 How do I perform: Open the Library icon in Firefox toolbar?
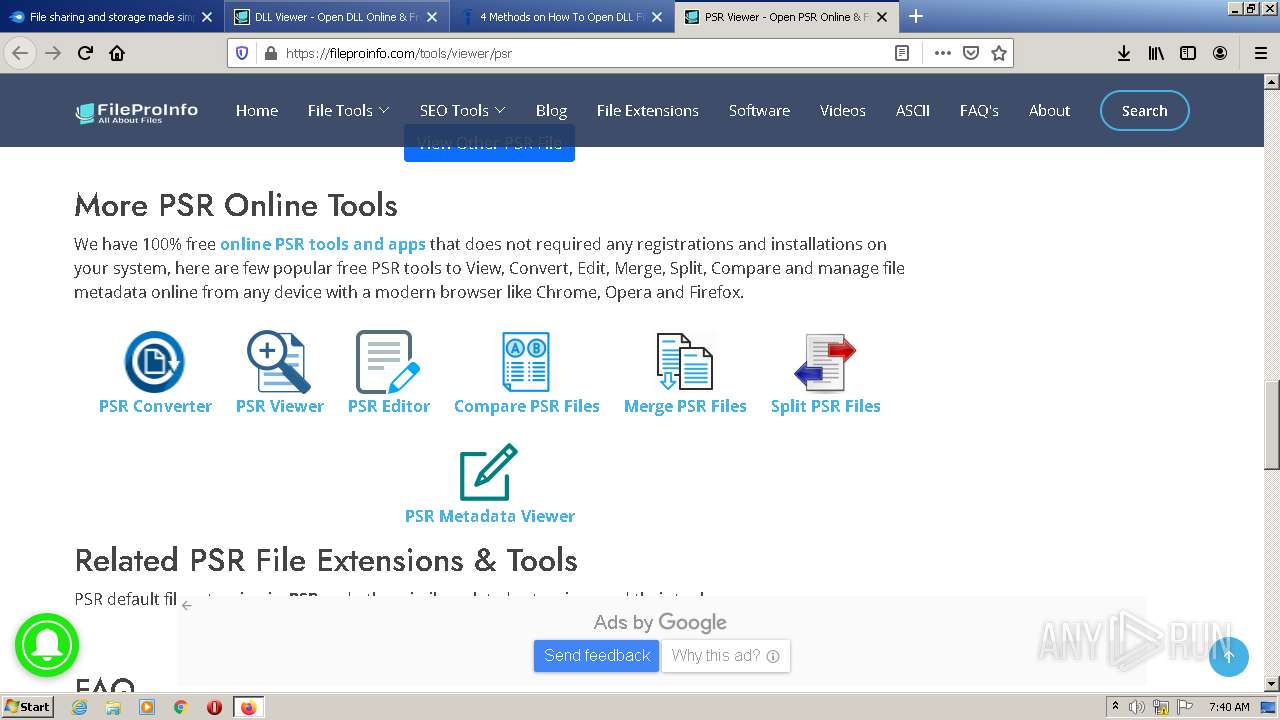coord(1156,53)
